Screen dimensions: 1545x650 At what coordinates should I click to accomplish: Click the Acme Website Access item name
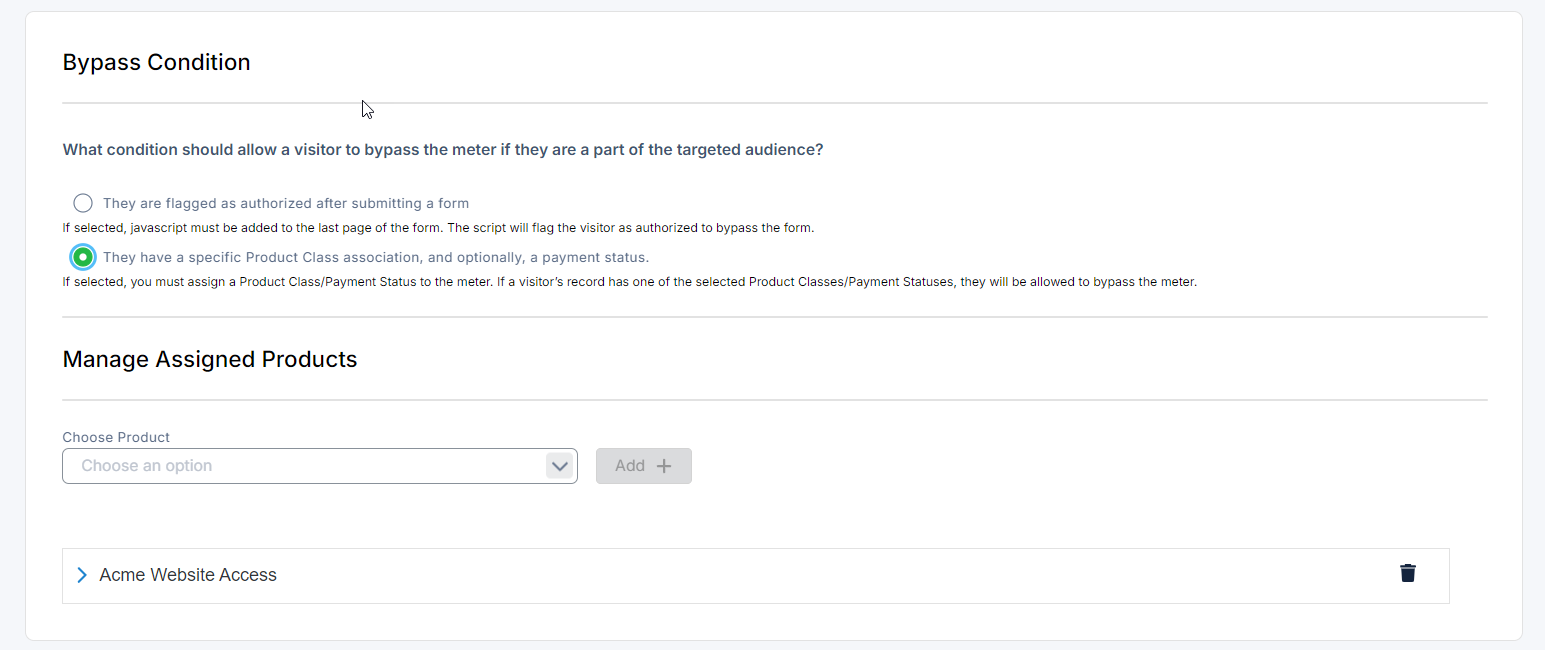[188, 575]
